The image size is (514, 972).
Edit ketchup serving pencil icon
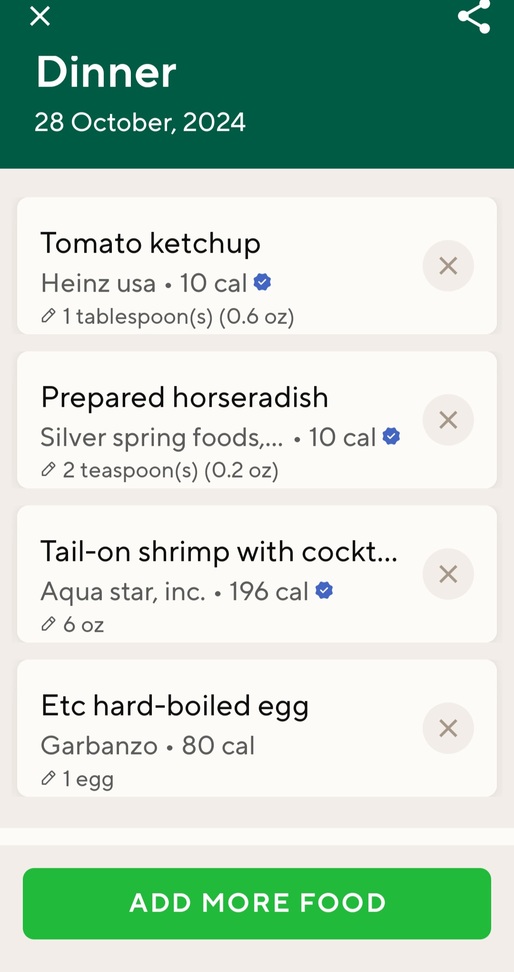point(48,316)
